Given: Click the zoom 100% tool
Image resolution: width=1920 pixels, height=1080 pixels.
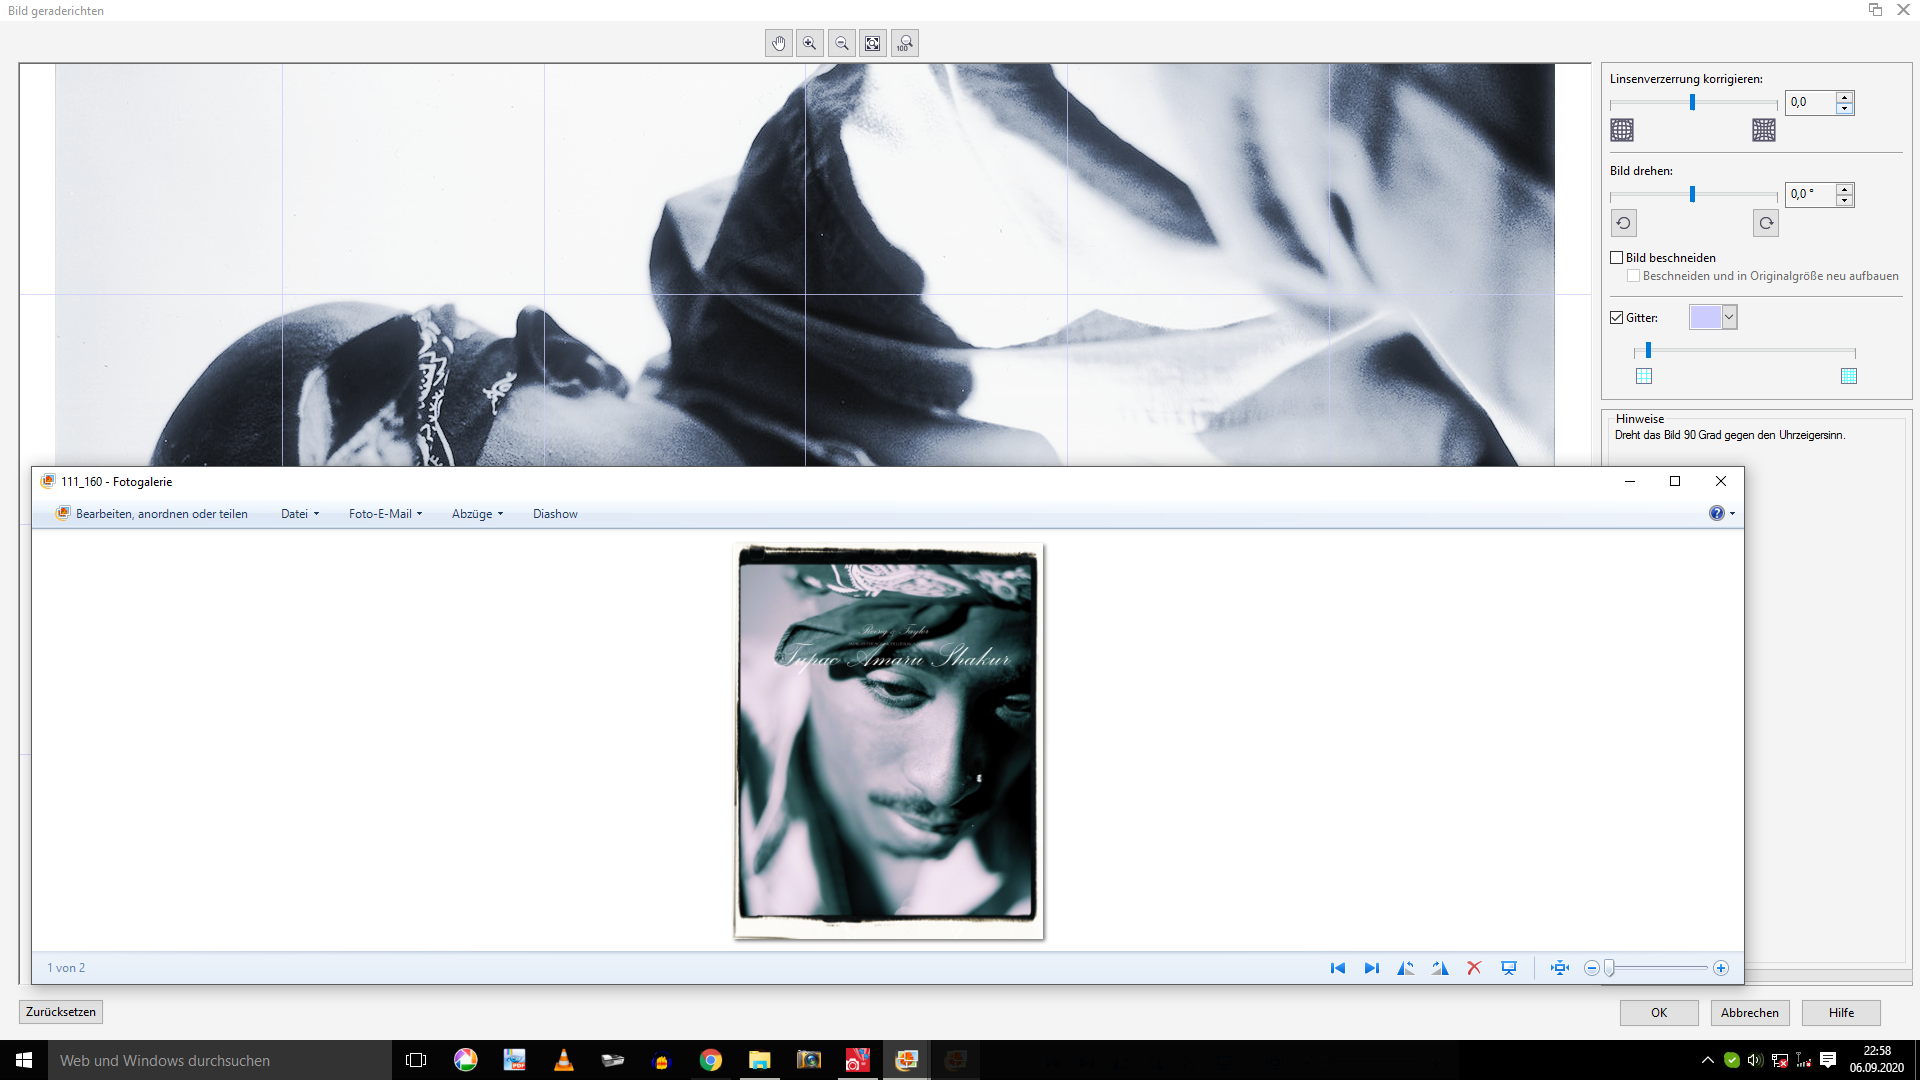Looking at the screenshot, I should pyautogui.click(x=905, y=44).
